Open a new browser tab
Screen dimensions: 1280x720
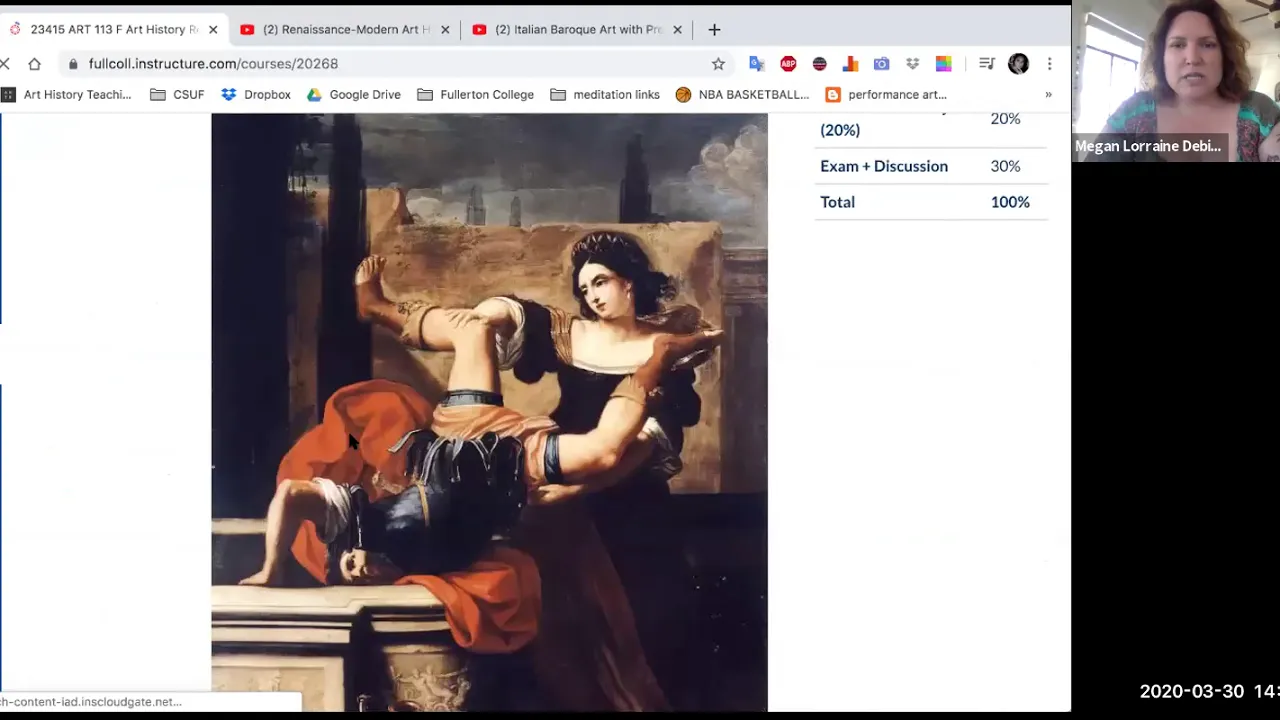point(714,30)
